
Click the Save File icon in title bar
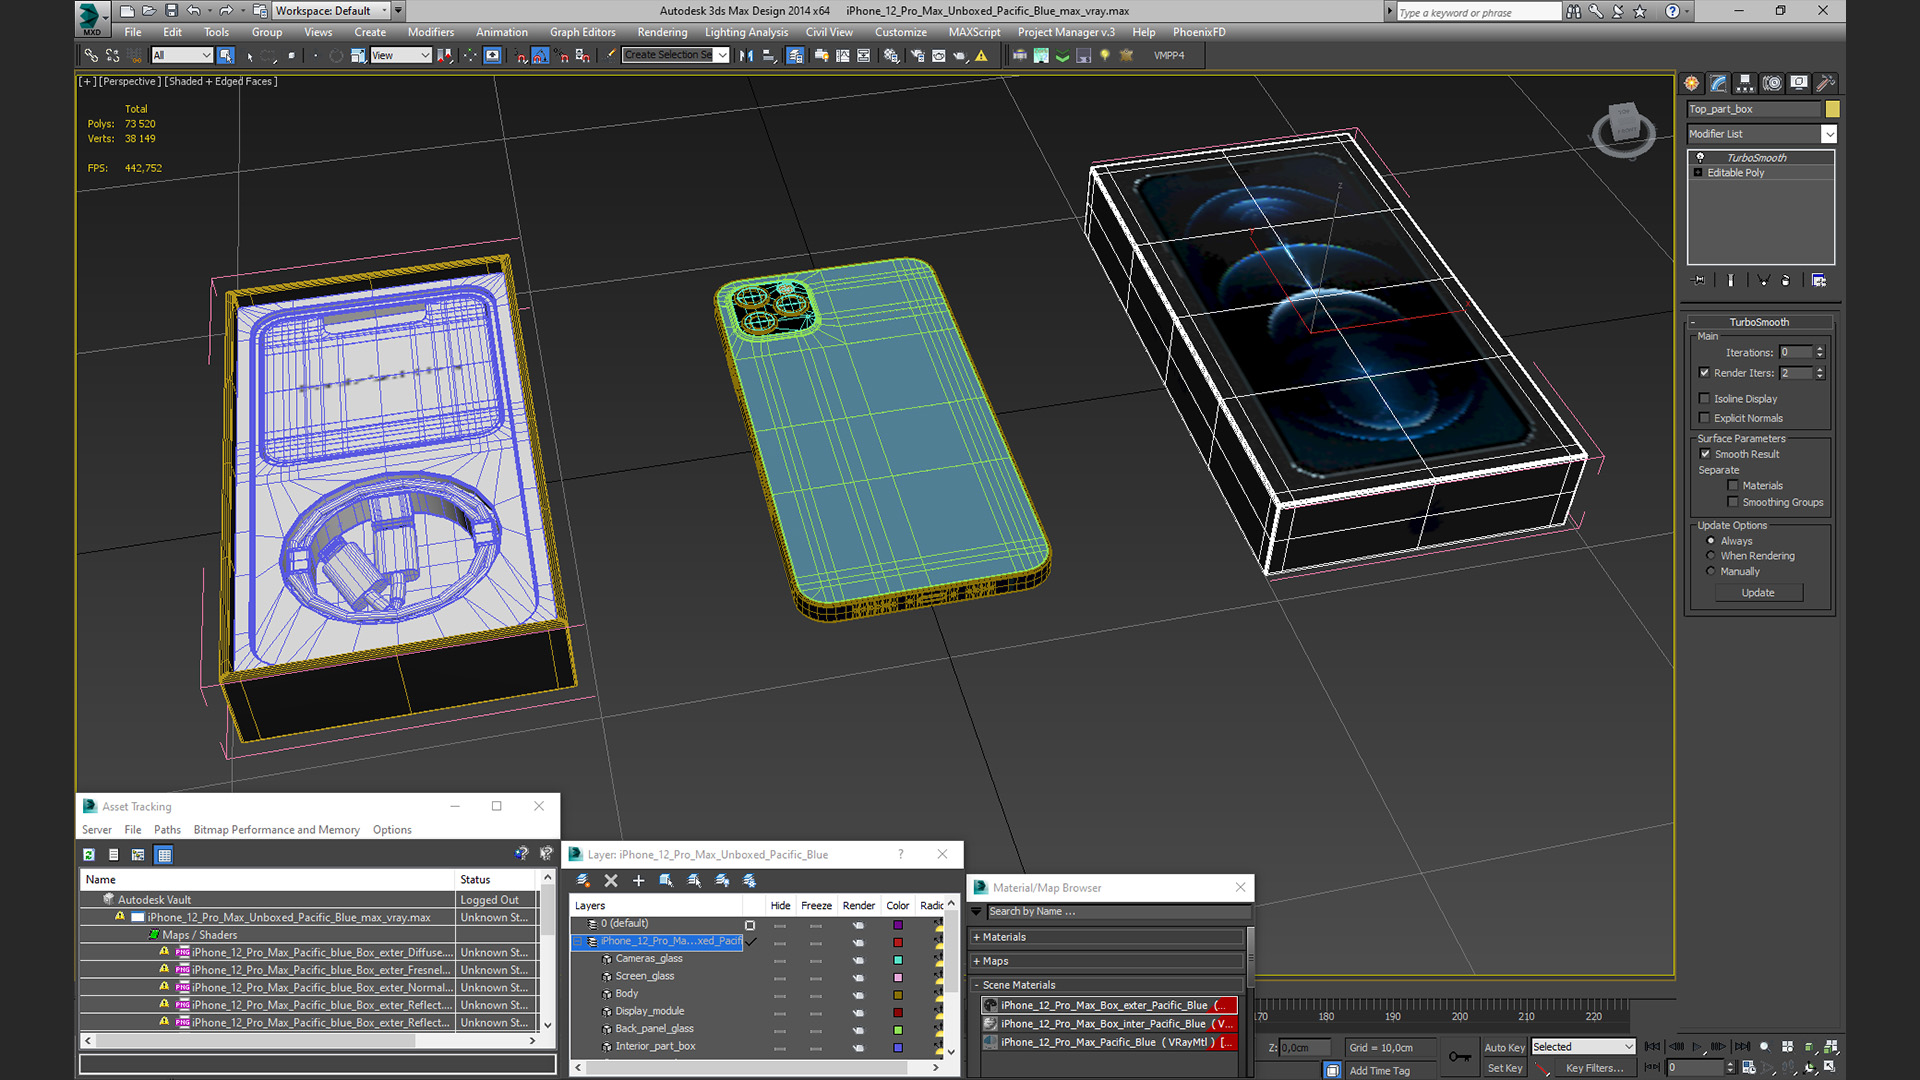(x=171, y=11)
